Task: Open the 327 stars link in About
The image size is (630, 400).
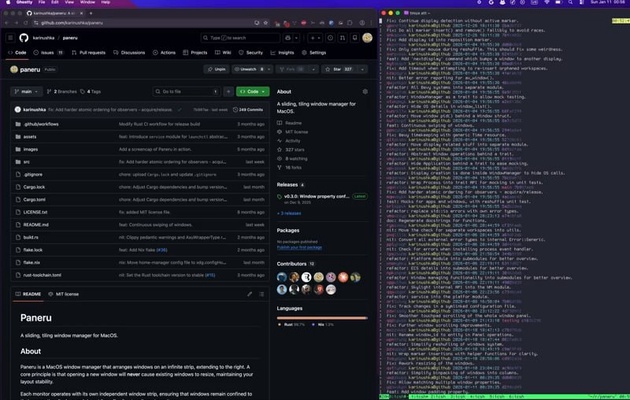Action: coord(295,149)
